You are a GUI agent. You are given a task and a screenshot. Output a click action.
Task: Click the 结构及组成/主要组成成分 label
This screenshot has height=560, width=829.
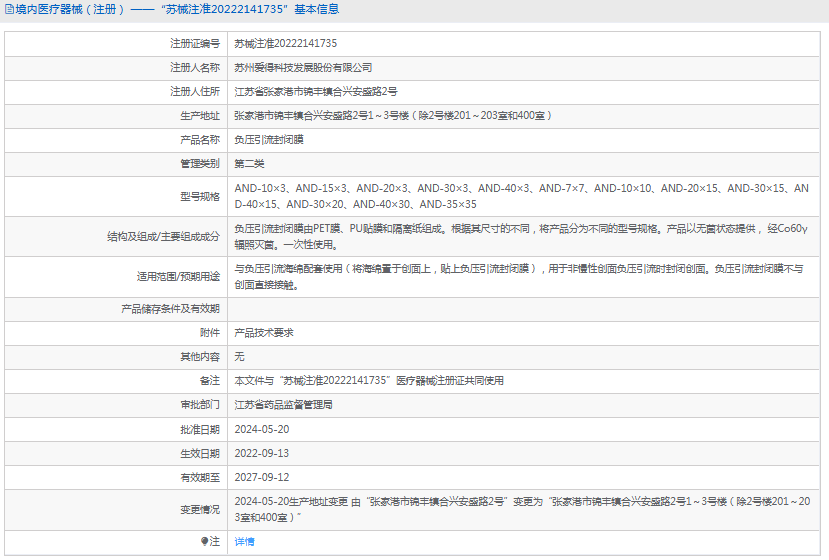163,236
